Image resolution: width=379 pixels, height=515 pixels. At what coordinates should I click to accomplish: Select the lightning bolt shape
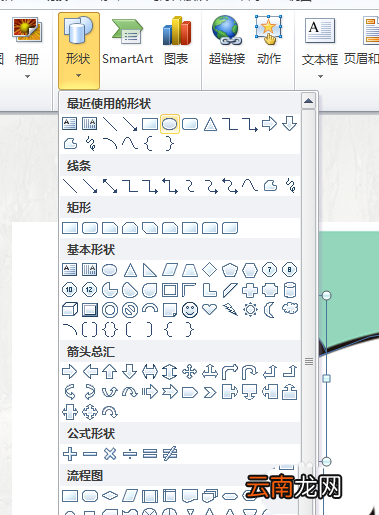tap(230, 310)
